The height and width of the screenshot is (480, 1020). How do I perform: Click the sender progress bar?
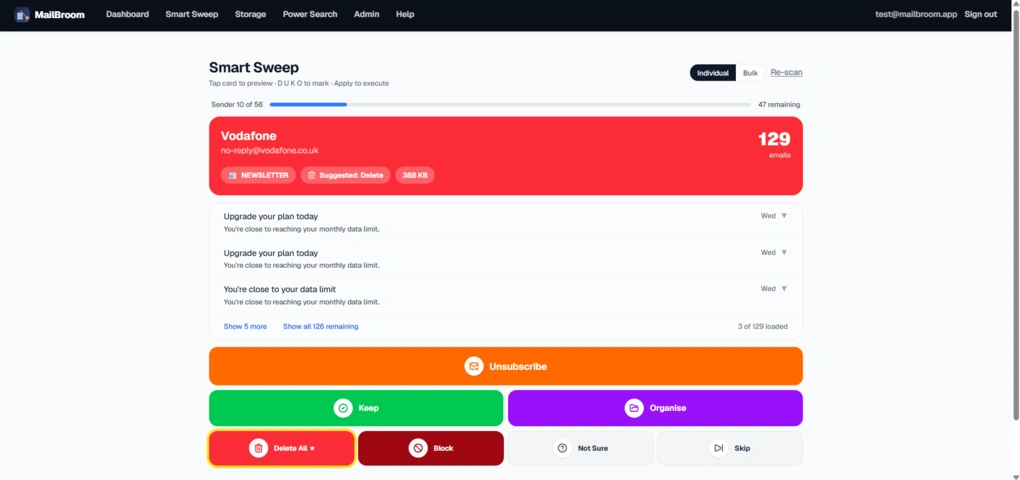tap(510, 104)
